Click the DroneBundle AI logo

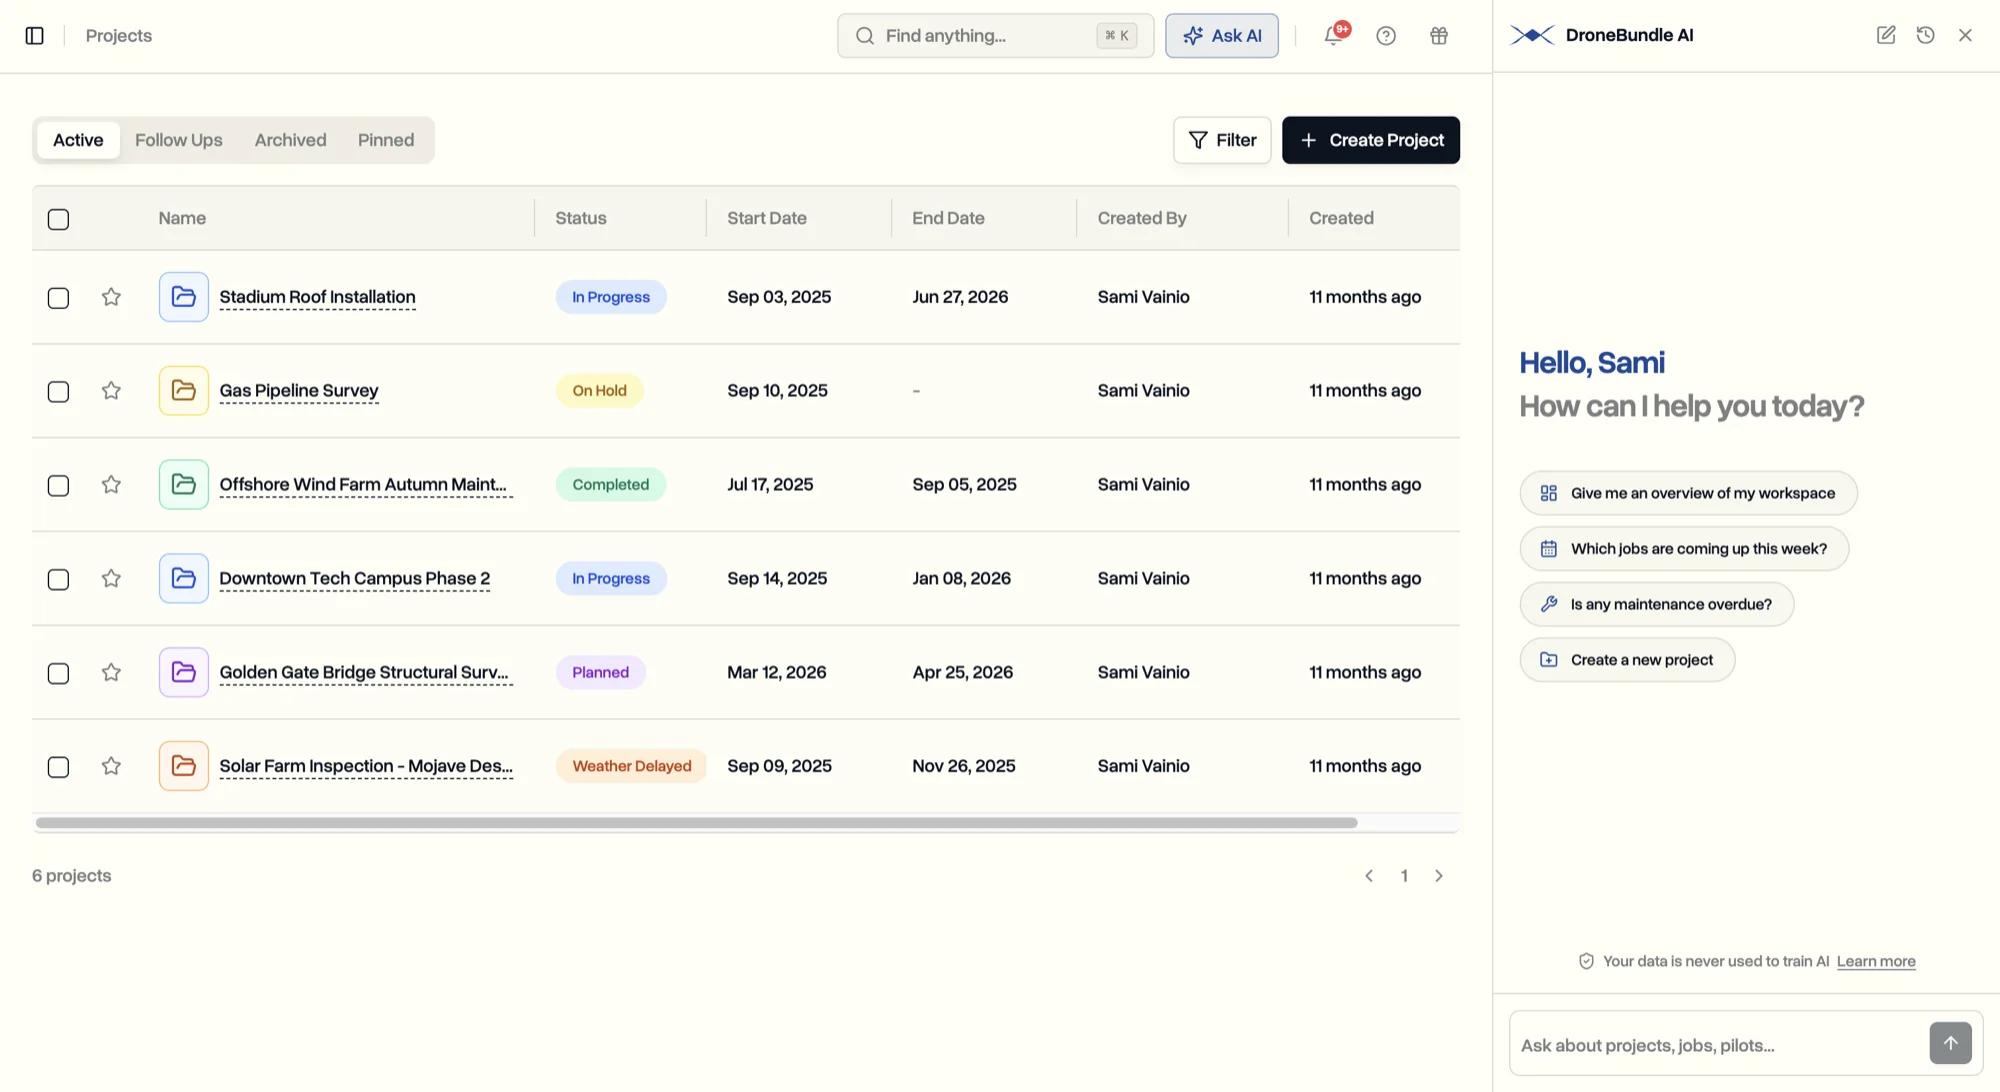tap(1532, 35)
